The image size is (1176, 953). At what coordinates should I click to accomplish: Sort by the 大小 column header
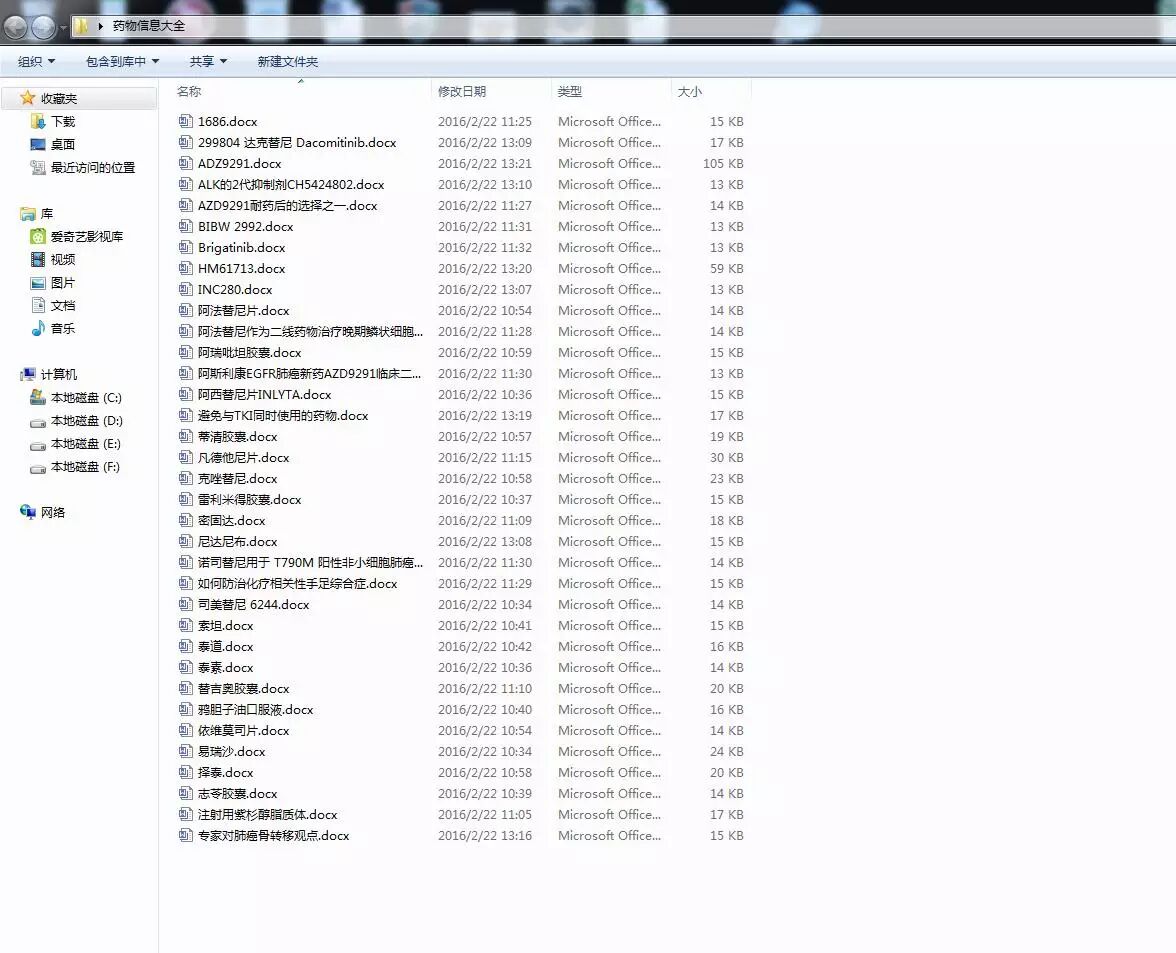pos(689,91)
